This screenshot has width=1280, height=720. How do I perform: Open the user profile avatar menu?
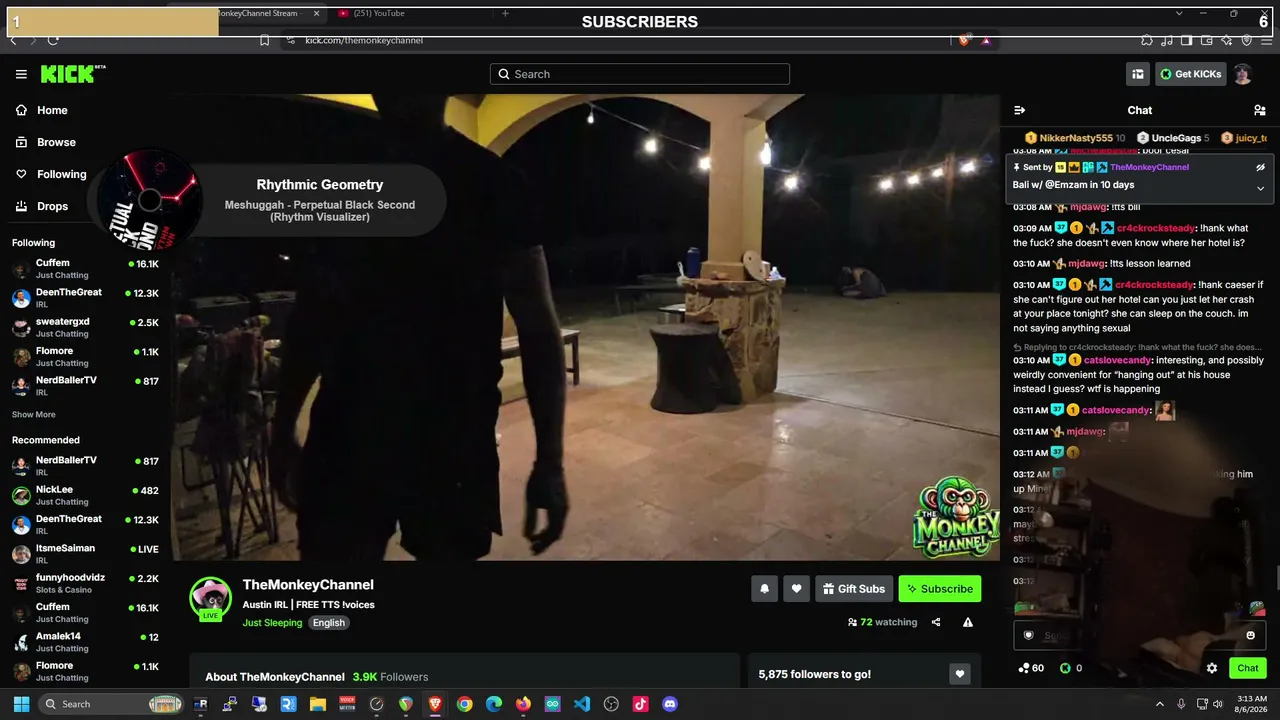click(1243, 74)
